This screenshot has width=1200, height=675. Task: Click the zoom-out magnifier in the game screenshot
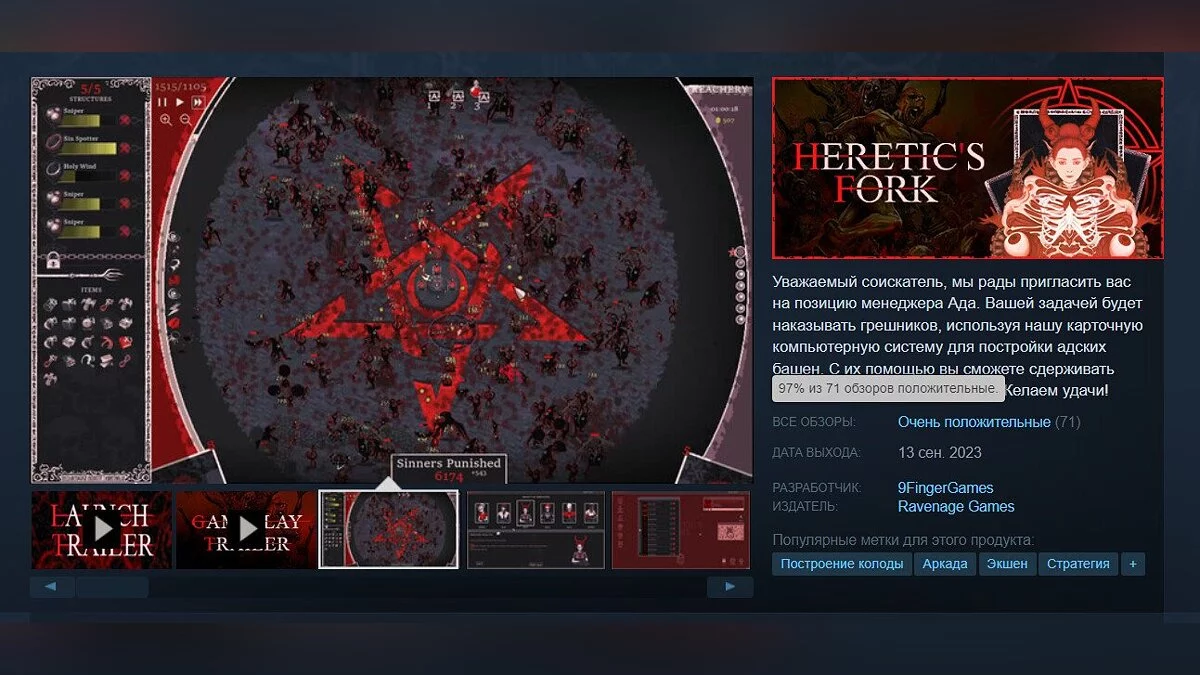[x=186, y=119]
